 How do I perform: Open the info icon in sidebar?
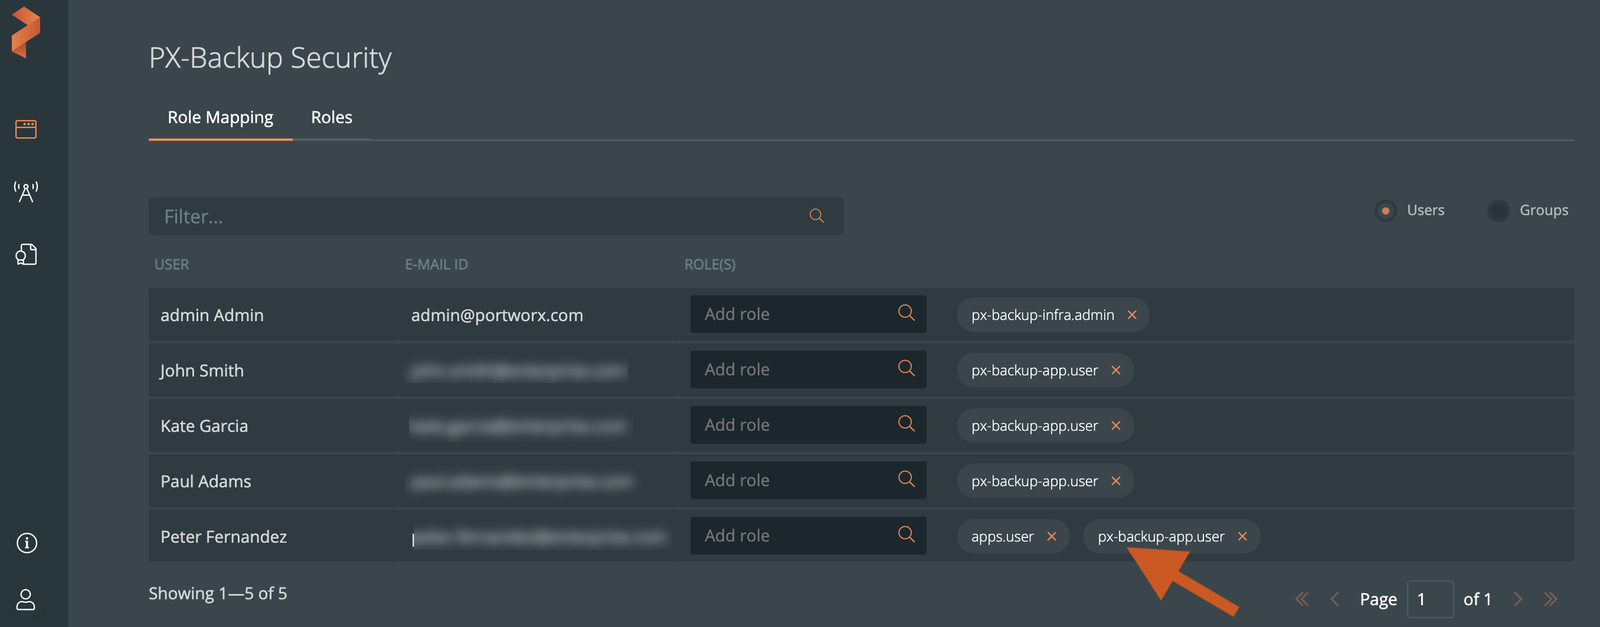[x=27, y=543]
